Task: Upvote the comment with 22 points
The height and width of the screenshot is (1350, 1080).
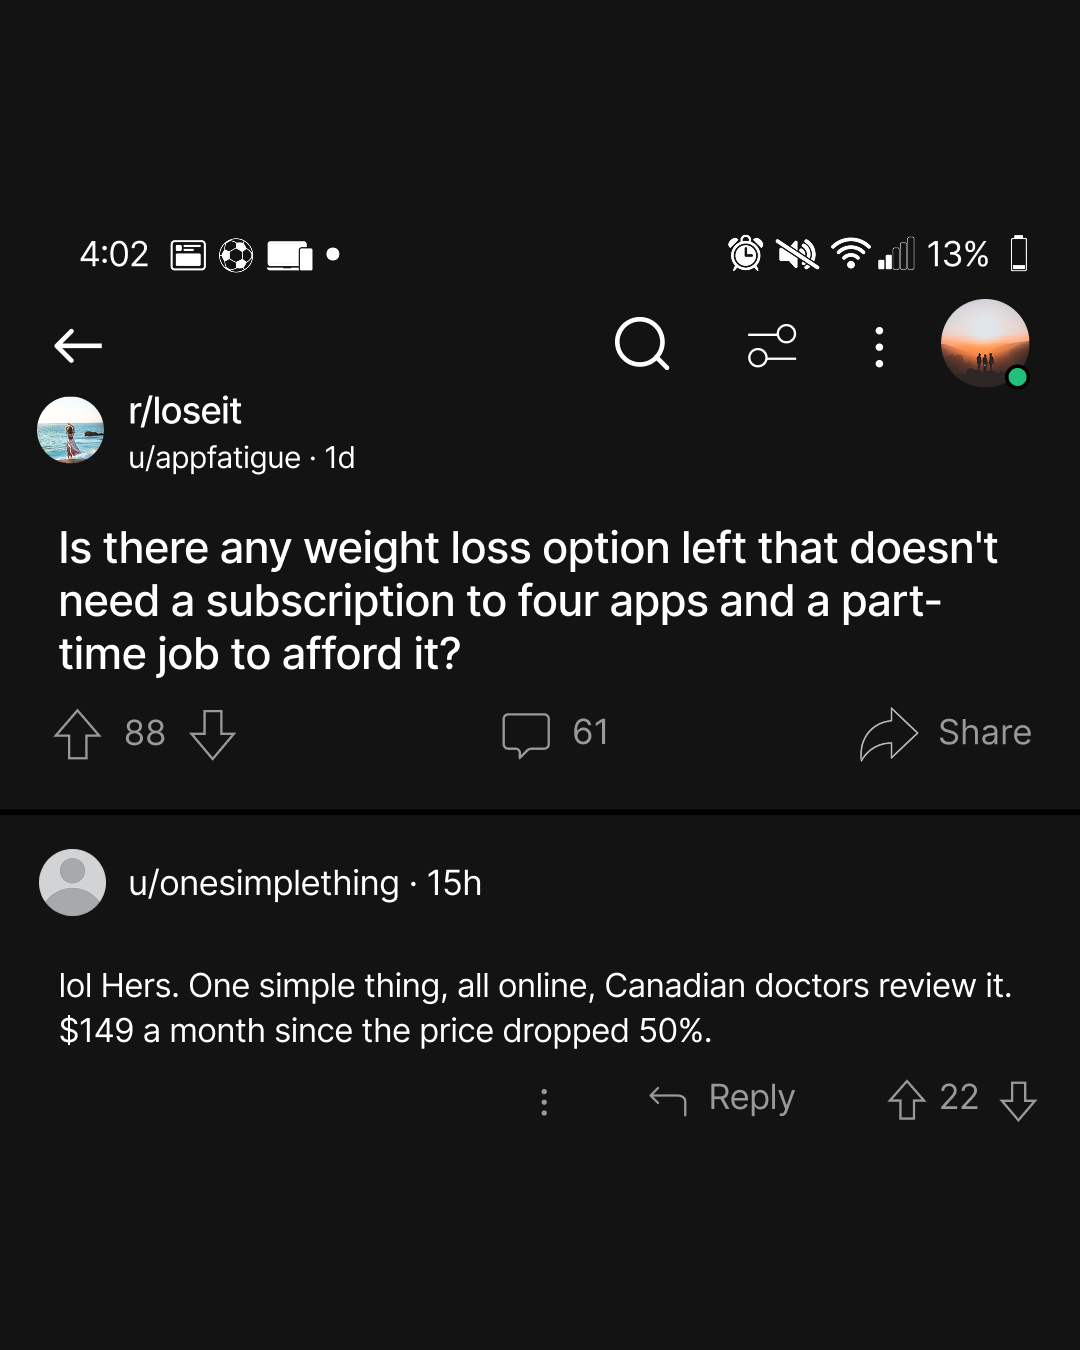Action: coord(906,1100)
